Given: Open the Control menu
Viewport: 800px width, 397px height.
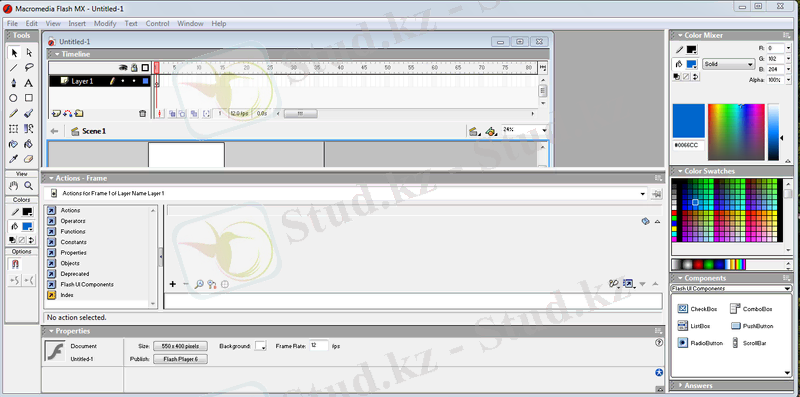Looking at the screenshot, I should point(157,23).
